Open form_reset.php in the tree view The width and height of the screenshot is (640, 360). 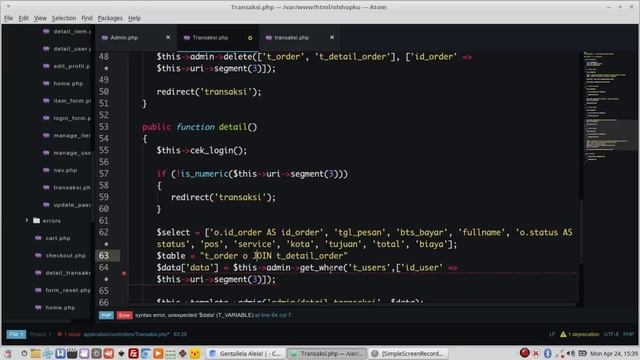pos(68,290)
